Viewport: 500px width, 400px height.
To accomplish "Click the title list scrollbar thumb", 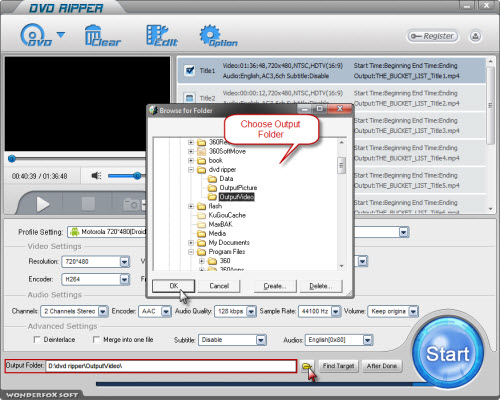I will tap(490, 105).
